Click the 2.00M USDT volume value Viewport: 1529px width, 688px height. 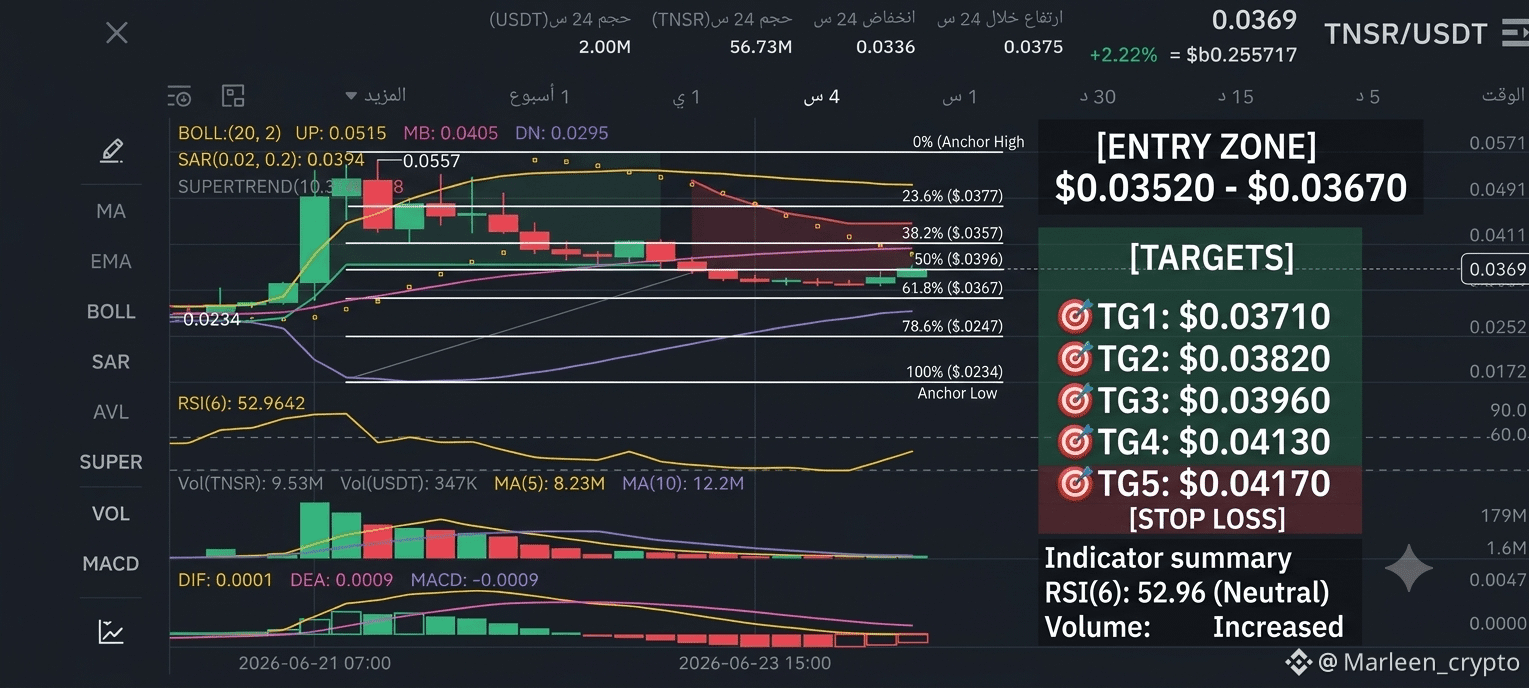[604, 47]
